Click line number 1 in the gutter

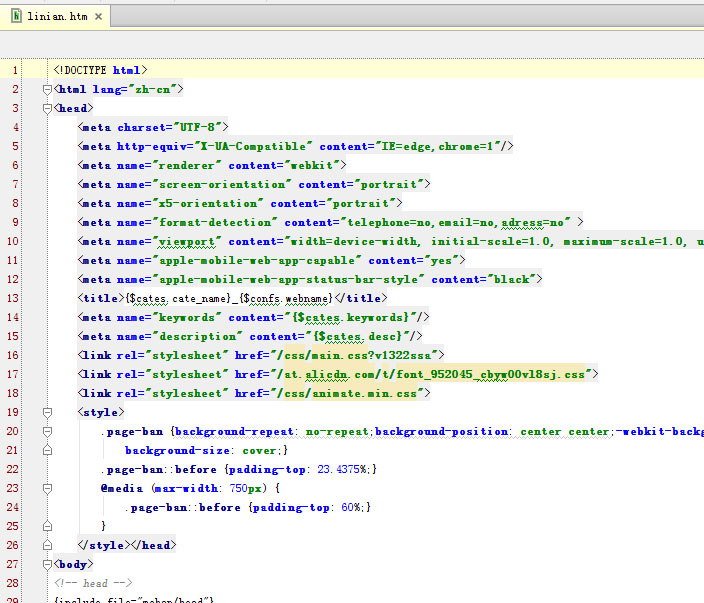tap(15, 70)
